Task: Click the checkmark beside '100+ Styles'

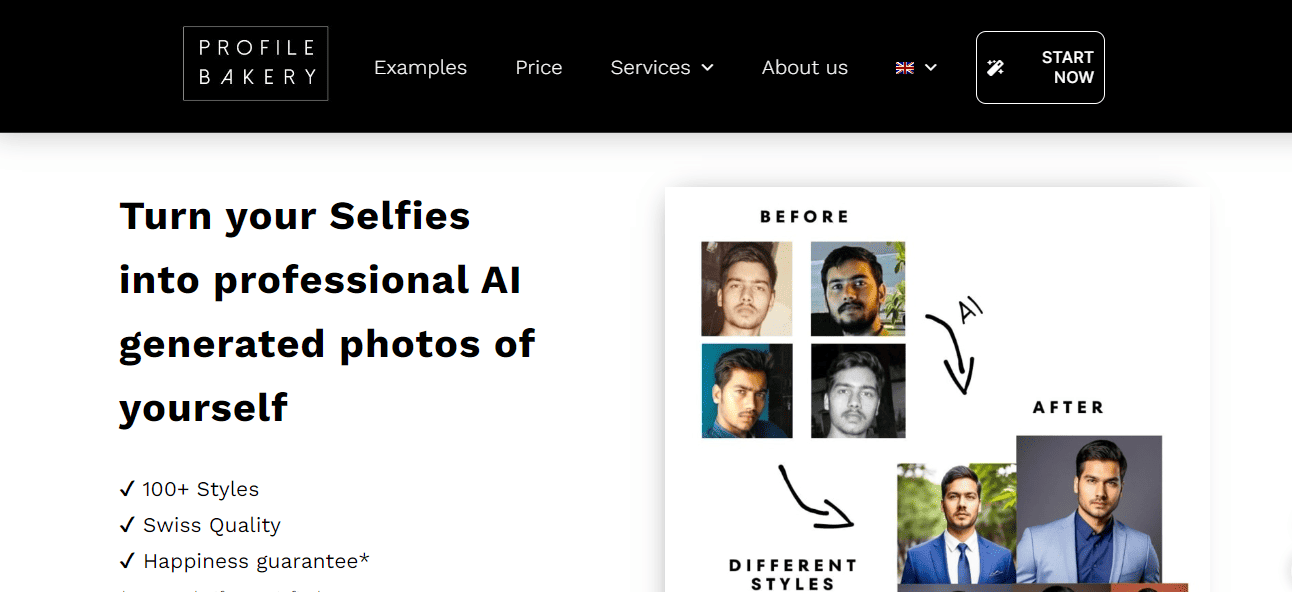Action: coord(127,489)
